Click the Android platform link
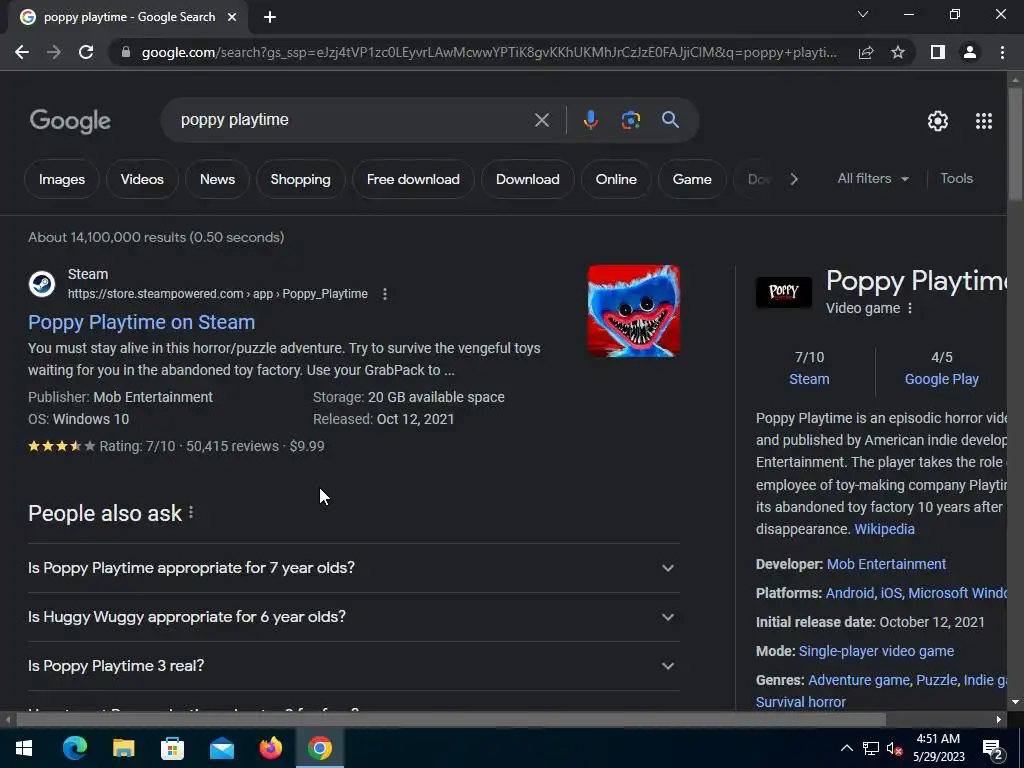Screen dimensions: 1024x768 click(x=850, y=593)
